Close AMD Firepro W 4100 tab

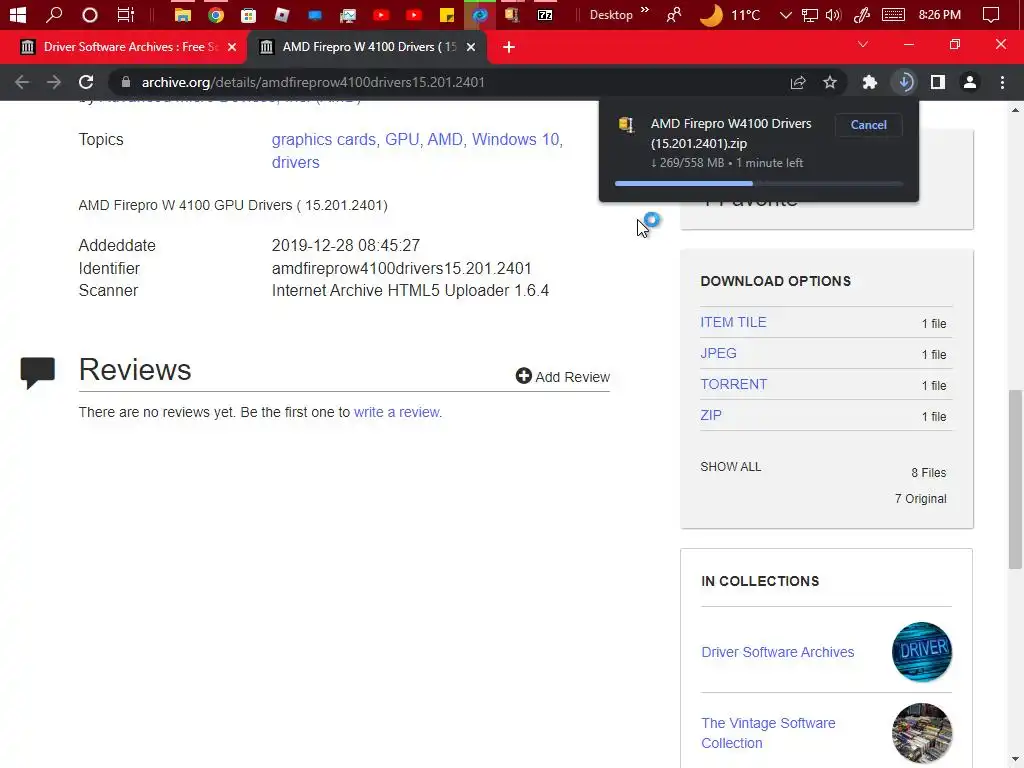(471, 47)
